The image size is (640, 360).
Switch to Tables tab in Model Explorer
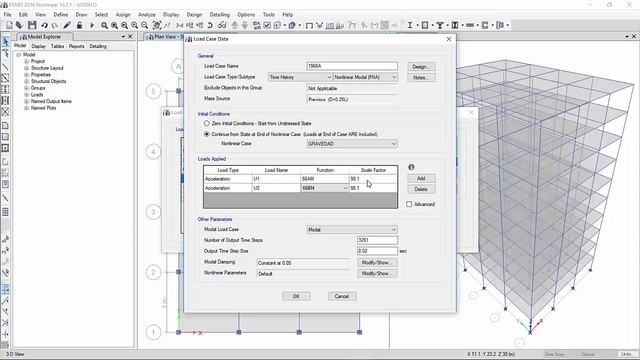tap(58, 46)
